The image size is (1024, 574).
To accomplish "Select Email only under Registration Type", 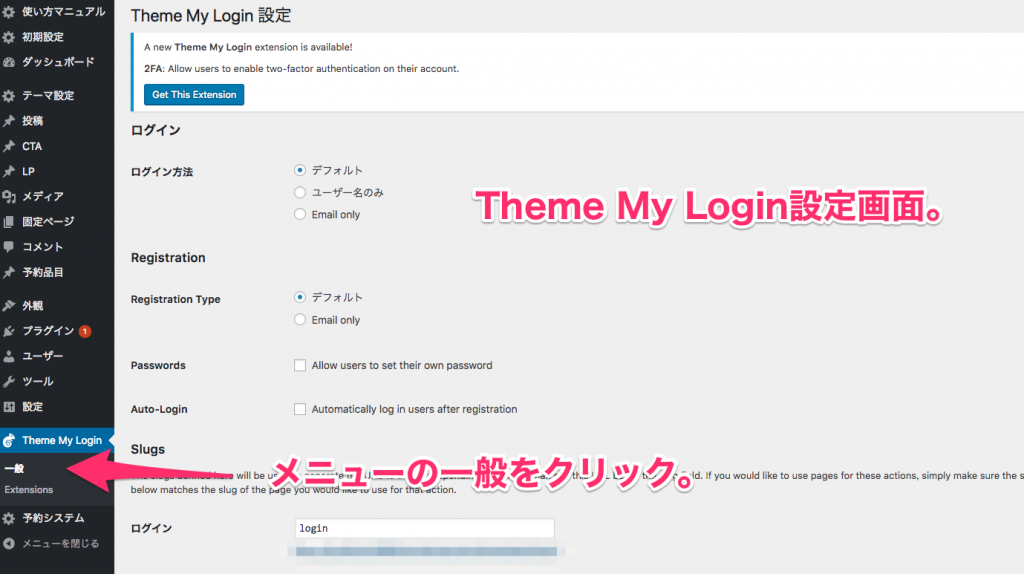I will (x=300, y=320).
